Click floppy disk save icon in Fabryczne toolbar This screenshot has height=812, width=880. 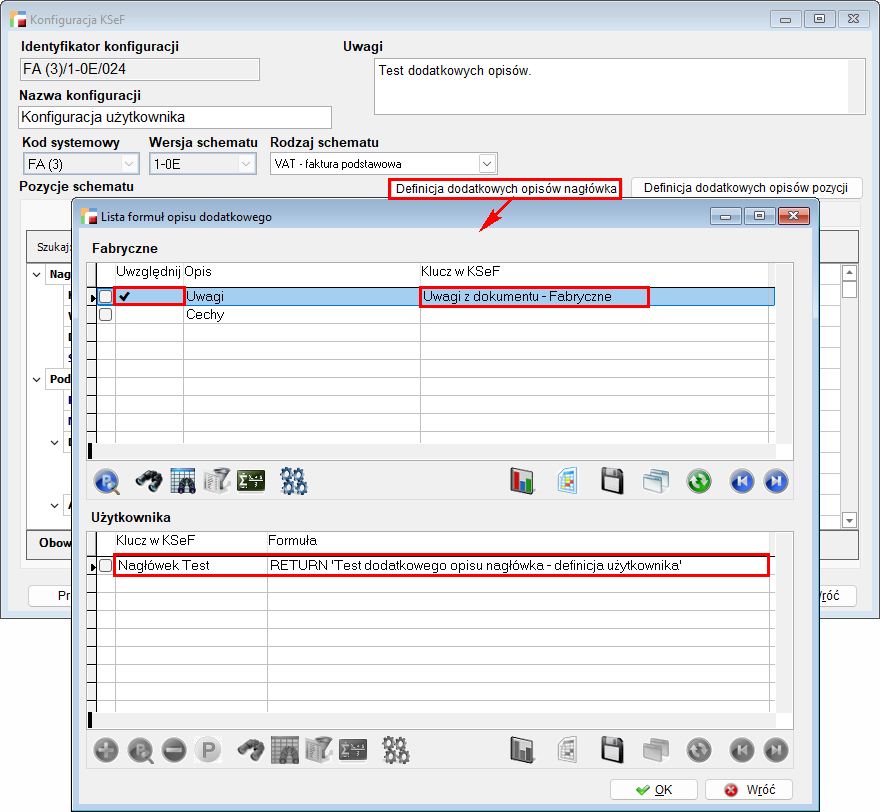[613, 481]
